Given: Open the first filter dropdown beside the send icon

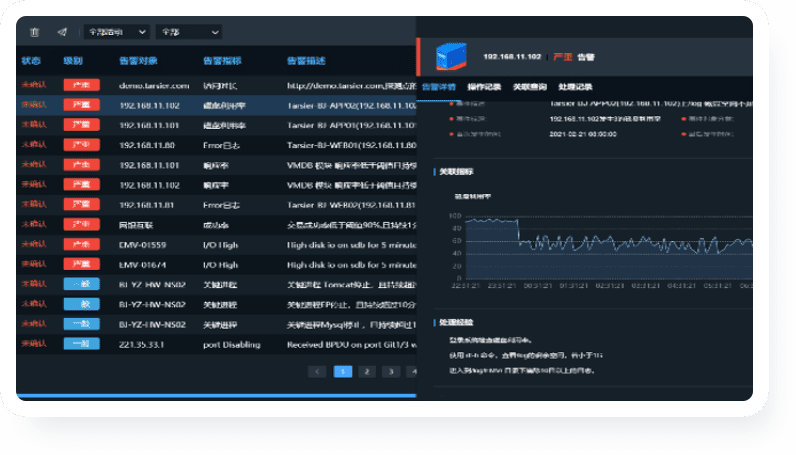Looking at the screenshot, I should pos(117,32).
